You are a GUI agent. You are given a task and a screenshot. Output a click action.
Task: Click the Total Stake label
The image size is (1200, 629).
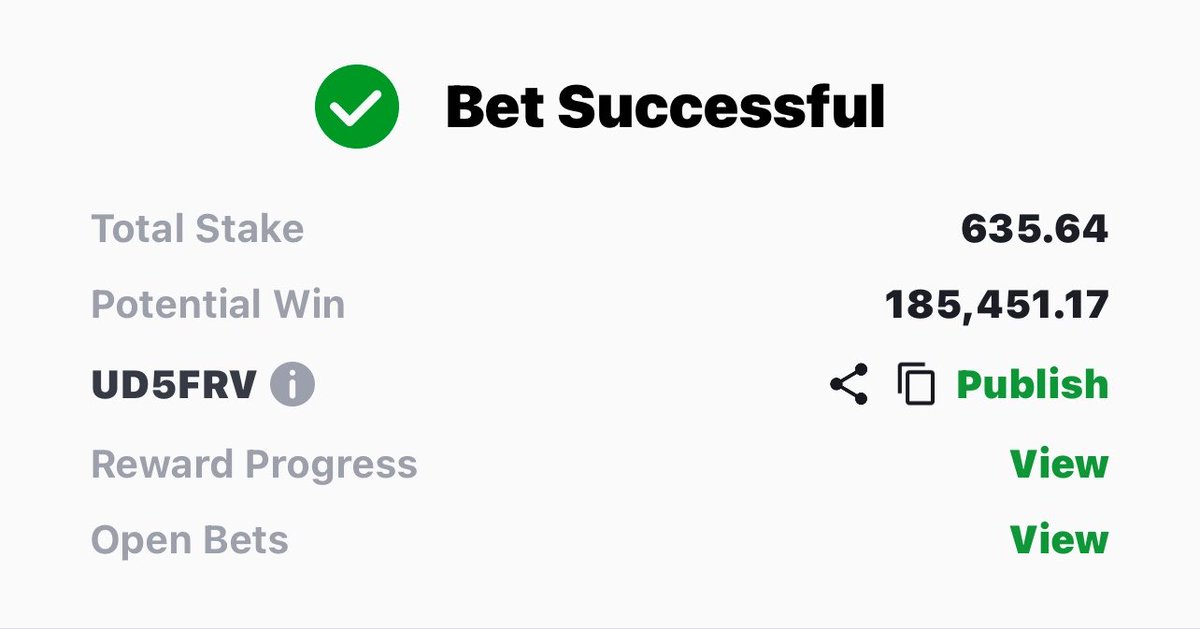click(197, 230)
